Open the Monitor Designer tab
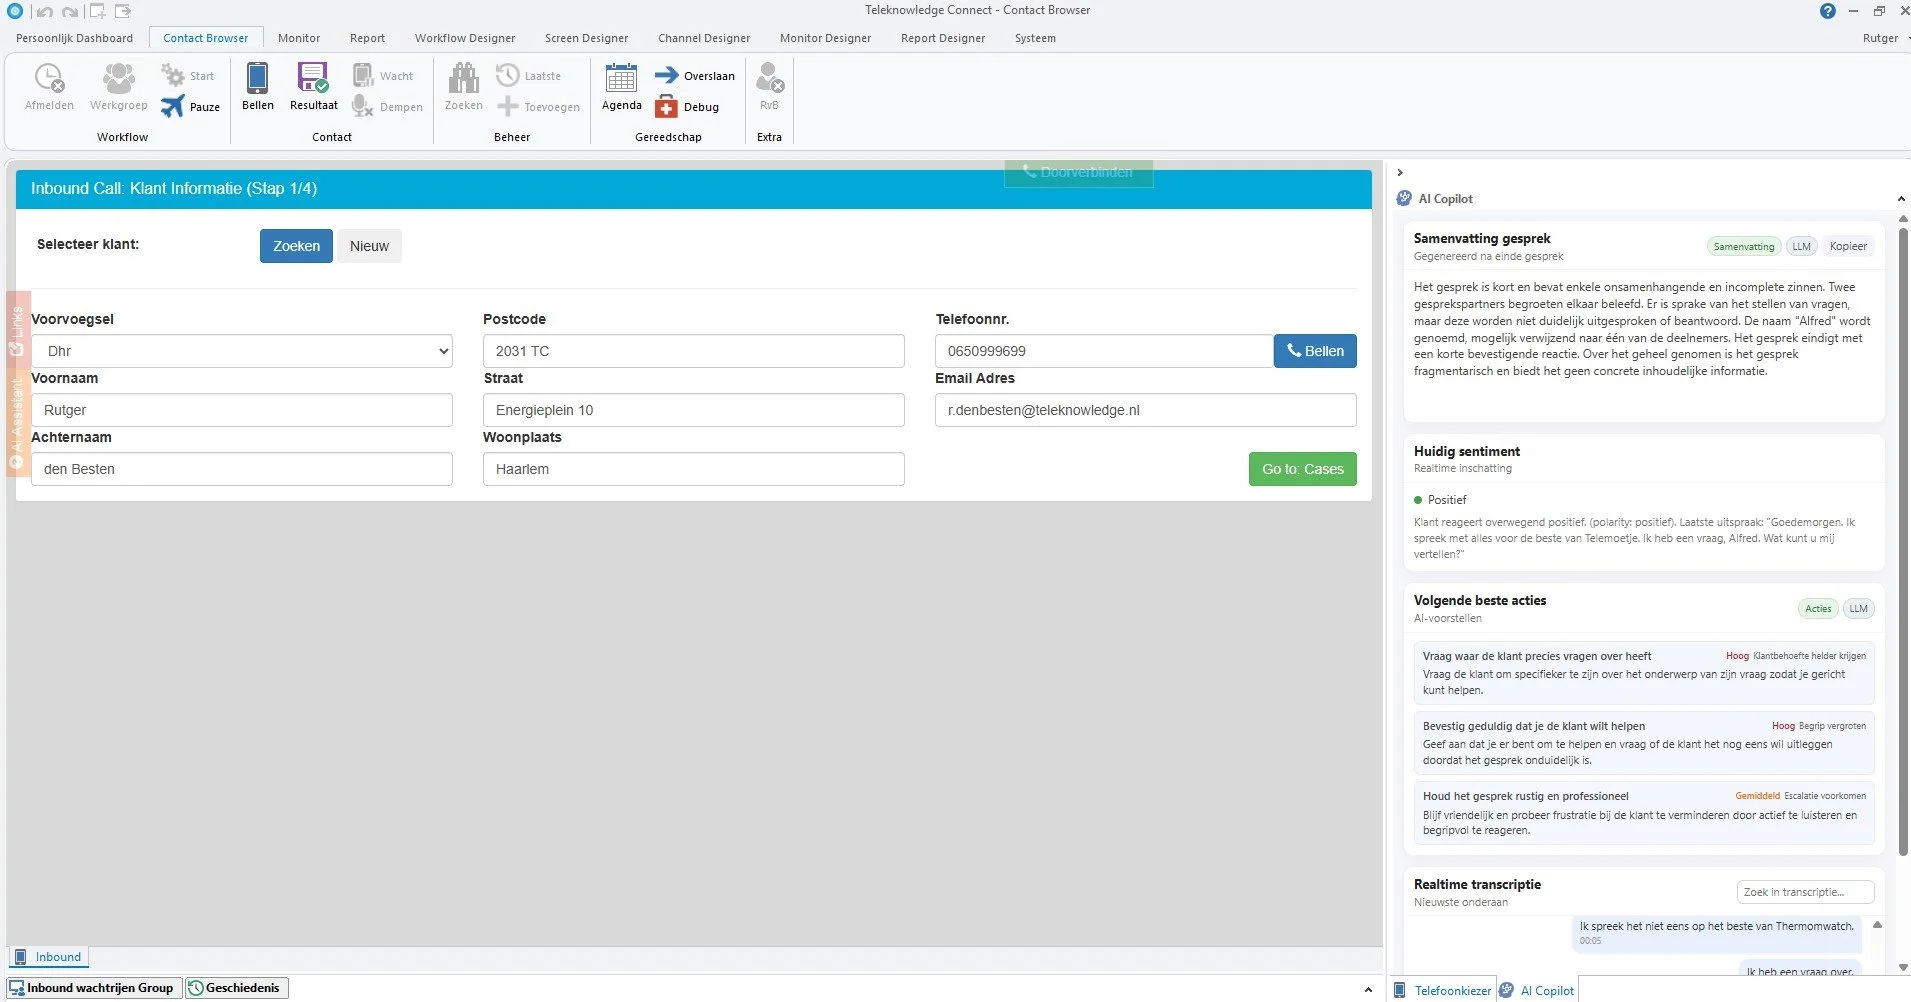The width and height of the screenshot is (1911, 1002). [825, 38]
